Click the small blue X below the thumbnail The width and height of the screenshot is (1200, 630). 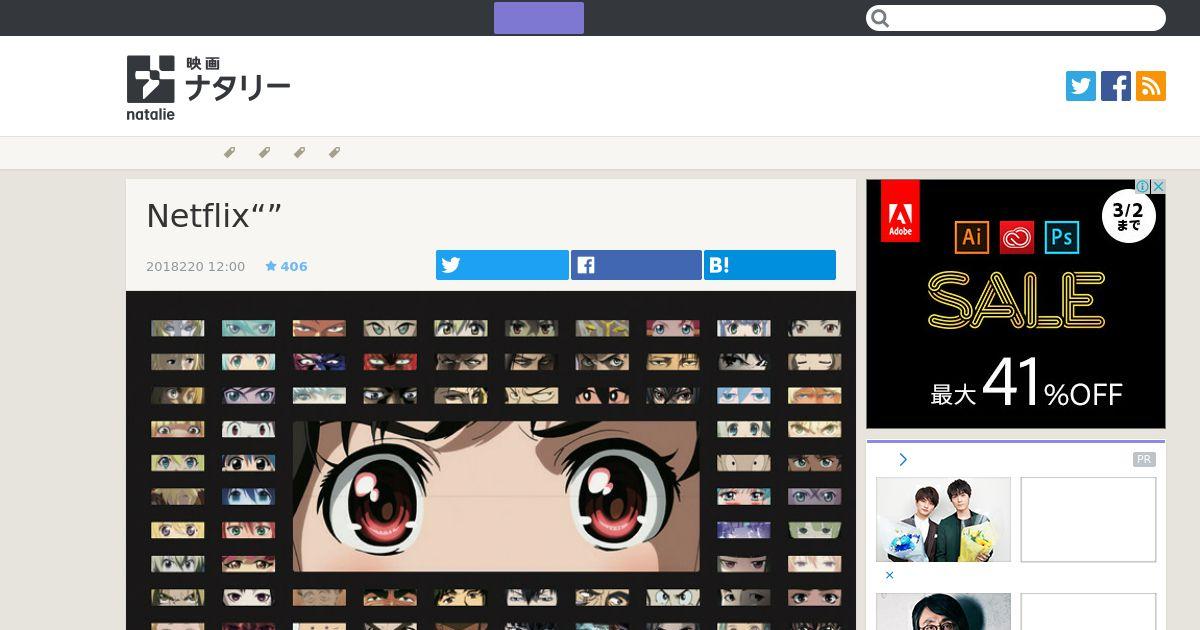pyautogui.click(x=889, y=575)
